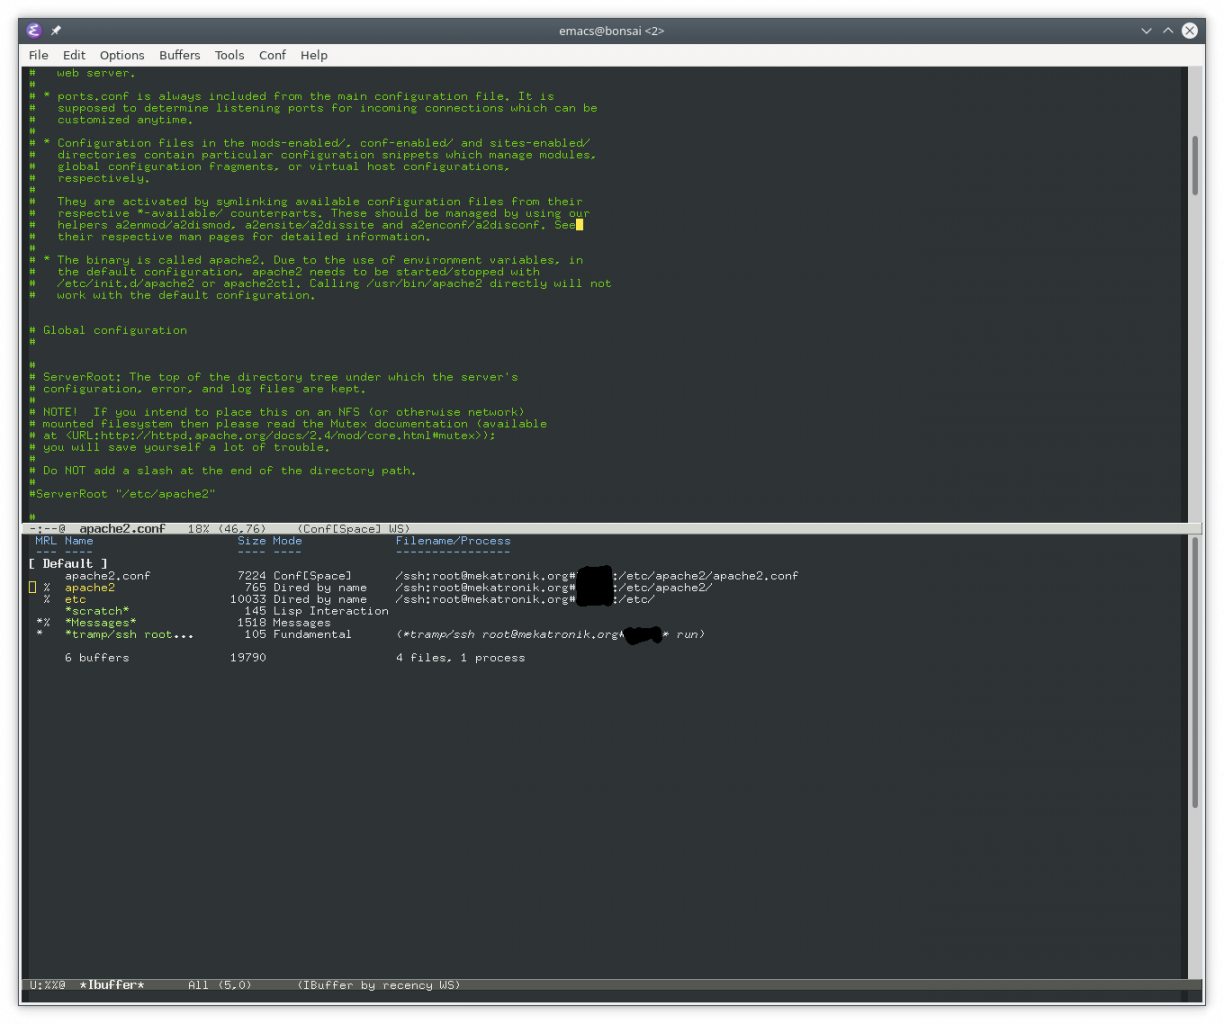The height and width of the screenshot is (1024, 1224).
Task: Expand the Options menu
Action: click(x=122, y=55)
